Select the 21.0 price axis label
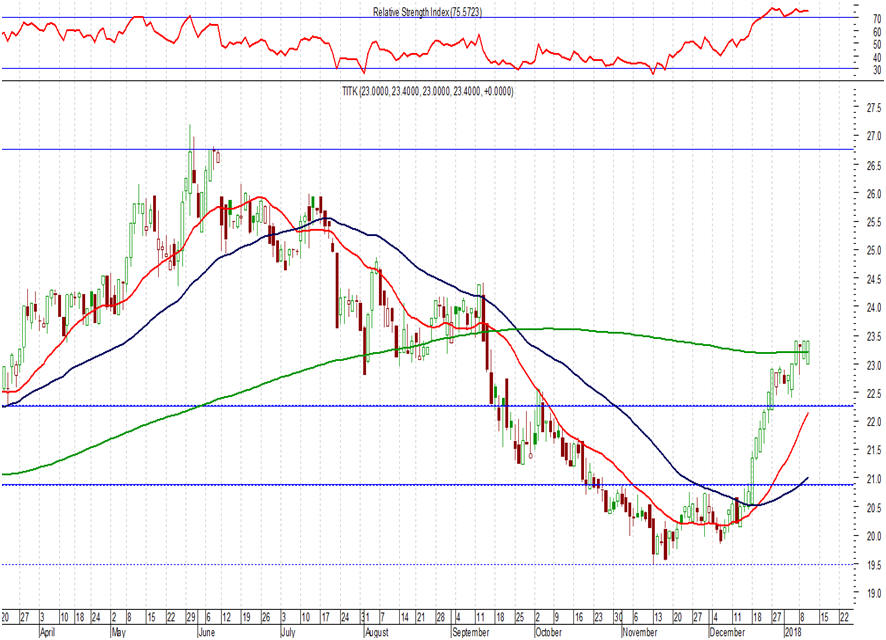 pyautogui.click(x=874, y=479)
